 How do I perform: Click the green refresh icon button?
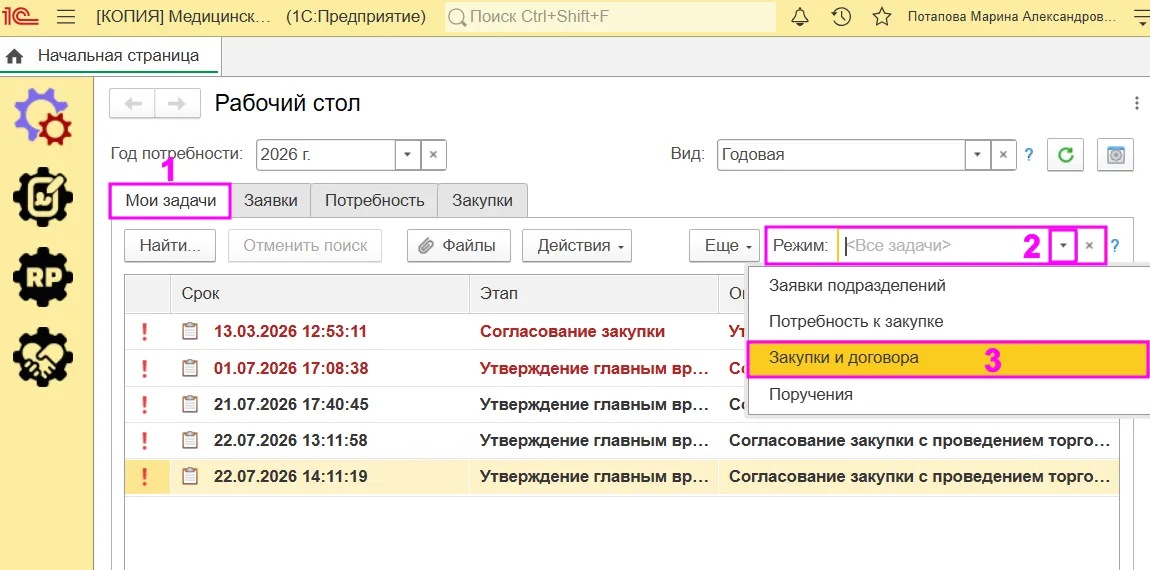coord(1065,155)
